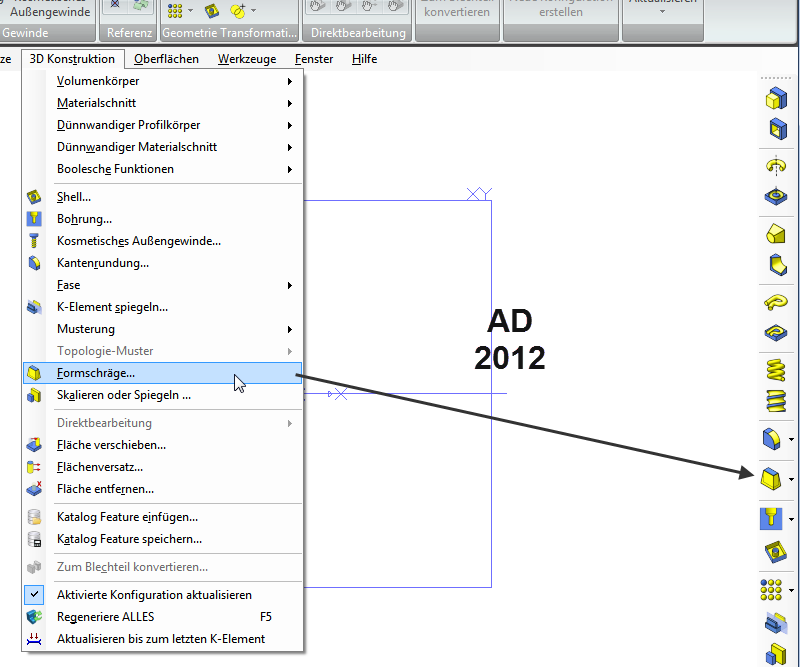This screenshot has height=667, width=800.
Task: Choose Skalieren oder Spiegeln ... menu entry
Action: (x=163, y=395)
